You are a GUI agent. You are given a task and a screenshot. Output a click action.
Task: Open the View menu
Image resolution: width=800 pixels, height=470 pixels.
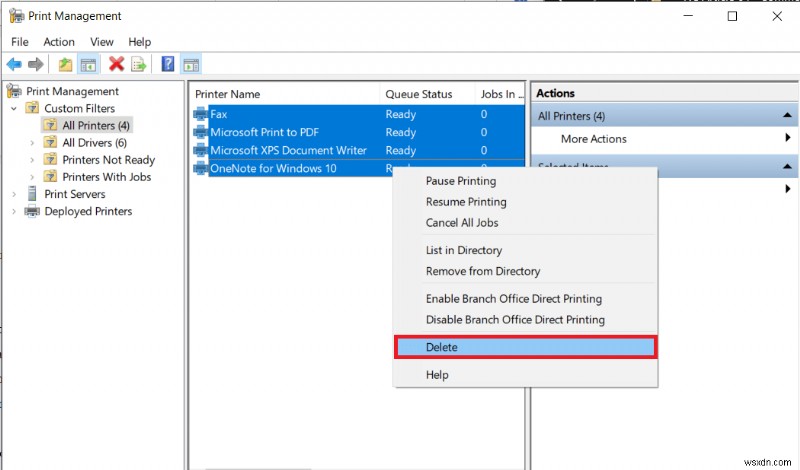pos(102,42)
